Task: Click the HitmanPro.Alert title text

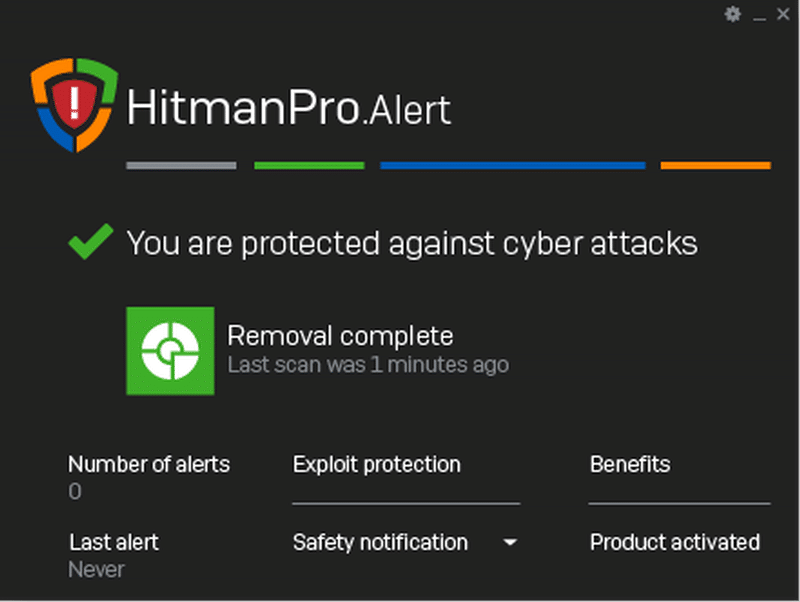Action: [290, 110]
